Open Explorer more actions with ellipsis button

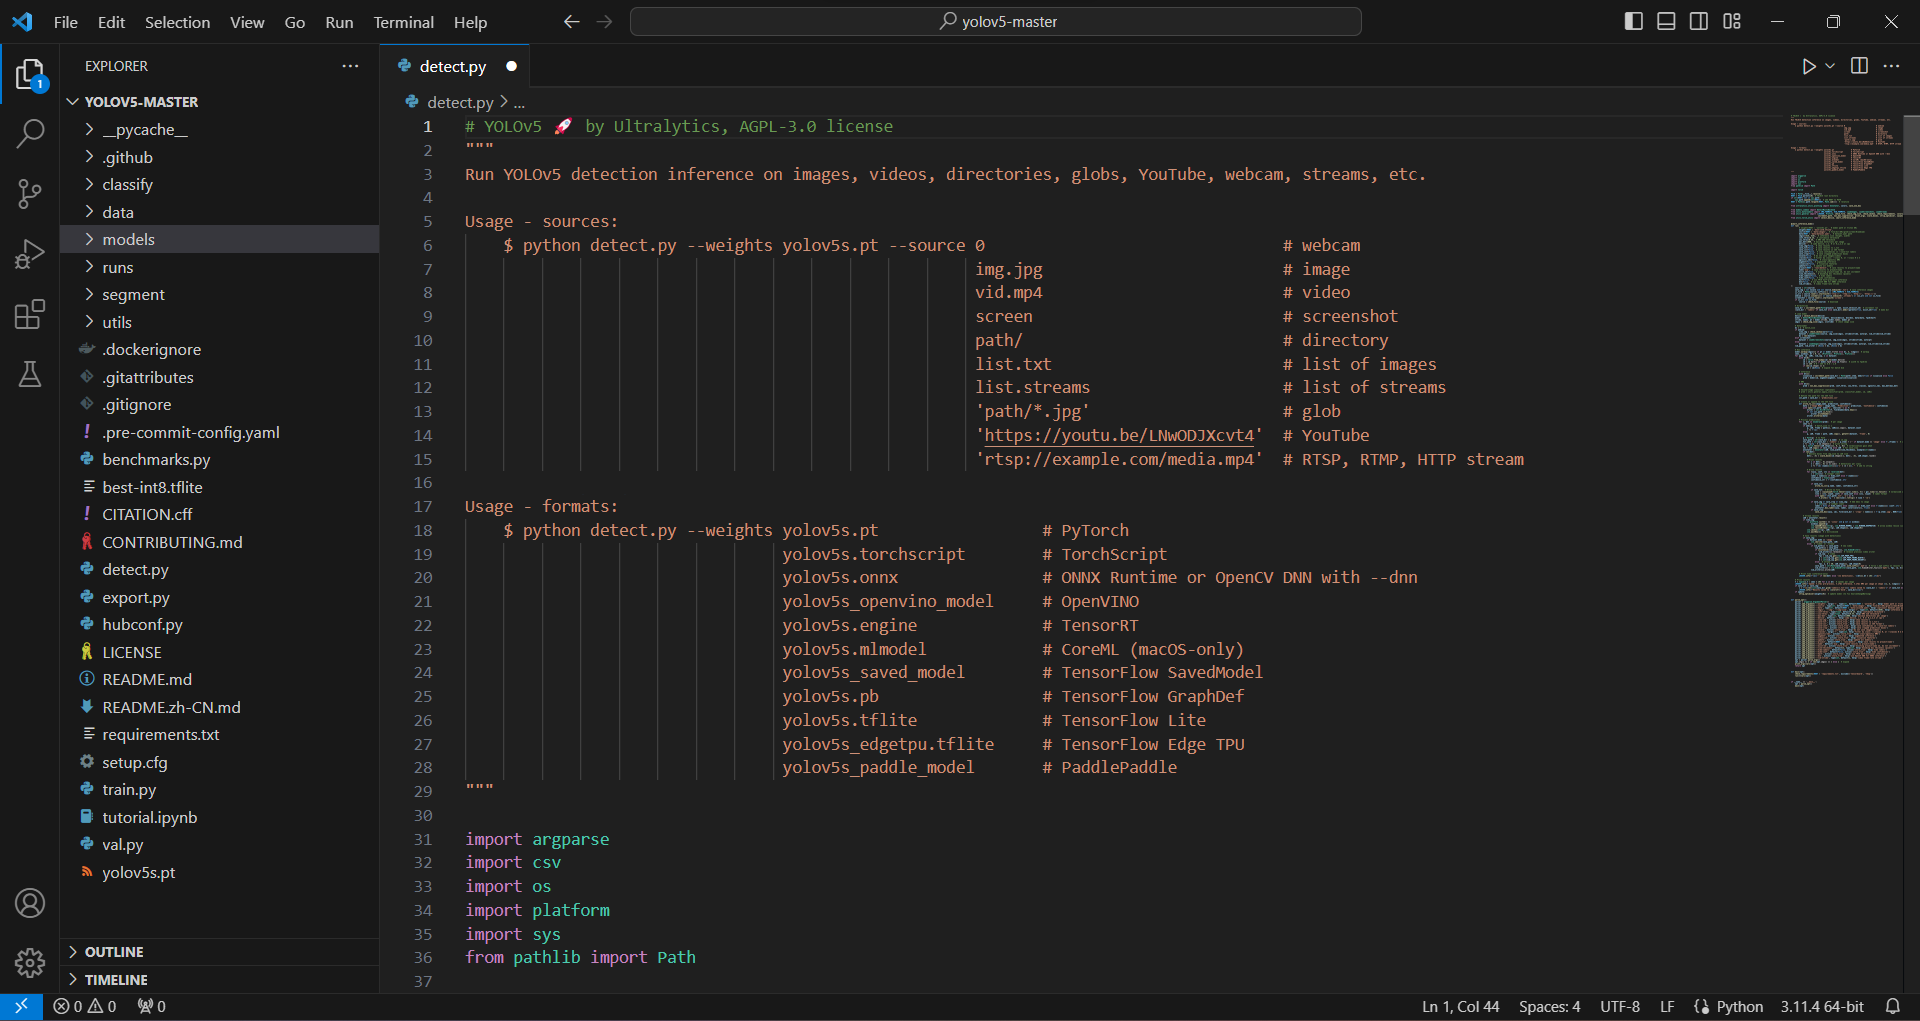point(349,65)
